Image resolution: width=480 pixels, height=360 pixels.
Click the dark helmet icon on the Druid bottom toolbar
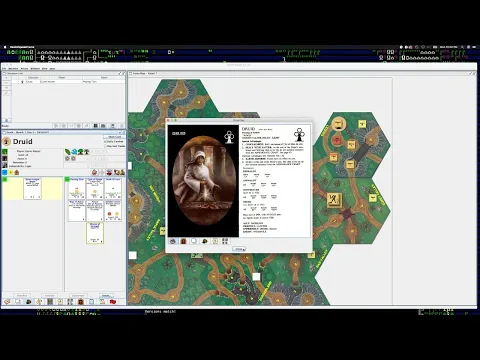point(29,302)
